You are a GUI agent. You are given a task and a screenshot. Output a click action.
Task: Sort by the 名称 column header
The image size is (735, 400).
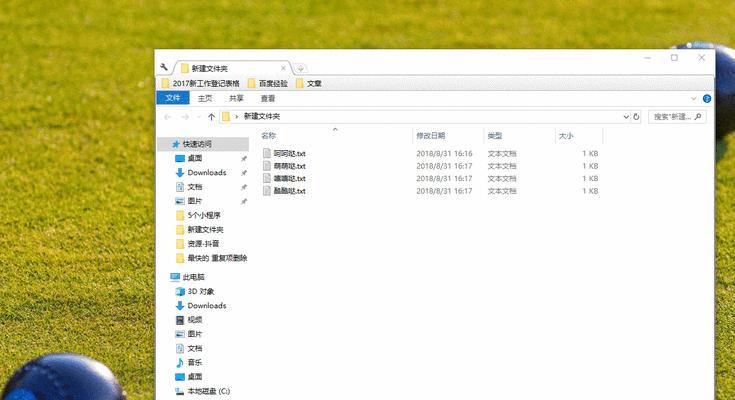[x=269, y=136]
